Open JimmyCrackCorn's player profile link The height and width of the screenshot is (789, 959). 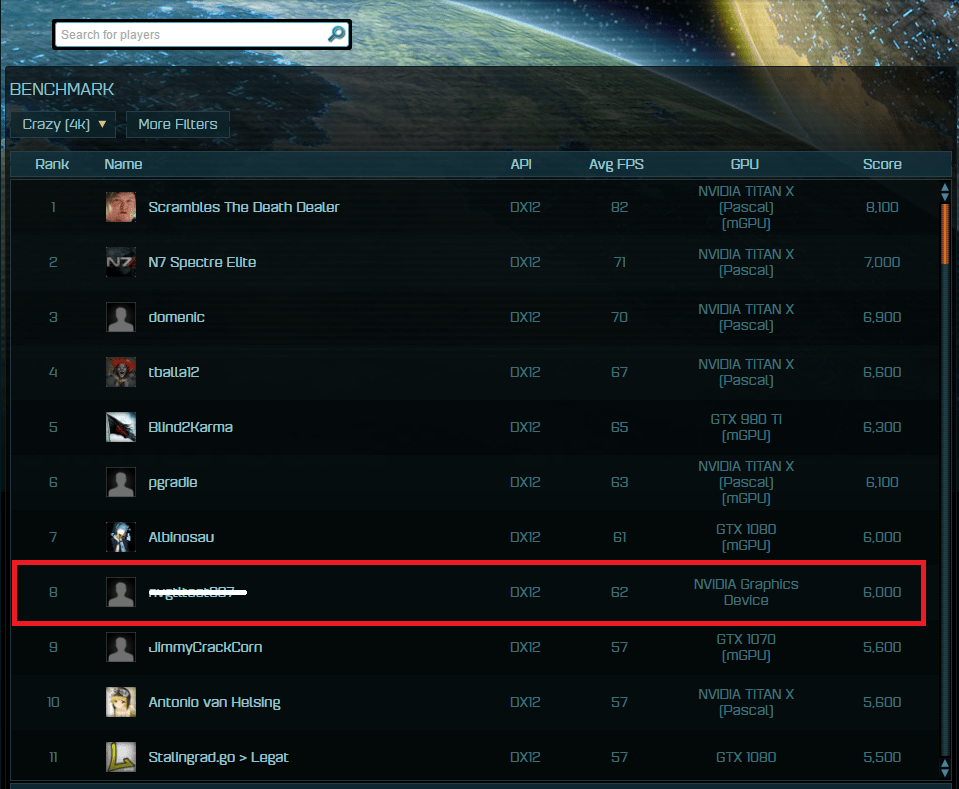[x=205, y=647]
